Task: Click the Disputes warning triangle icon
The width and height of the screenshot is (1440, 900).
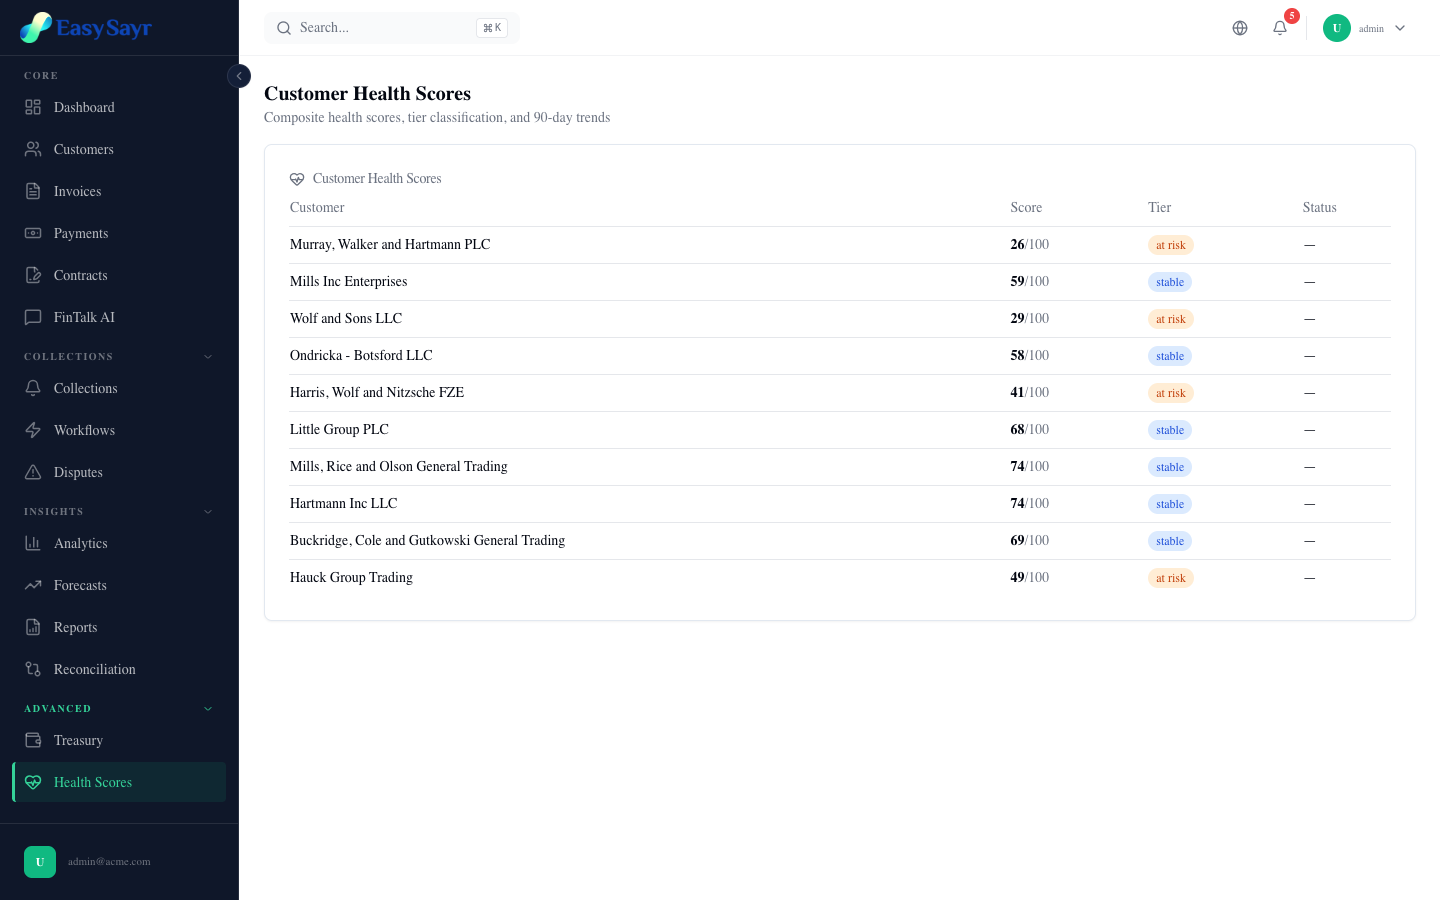Action: click(33, 472)
